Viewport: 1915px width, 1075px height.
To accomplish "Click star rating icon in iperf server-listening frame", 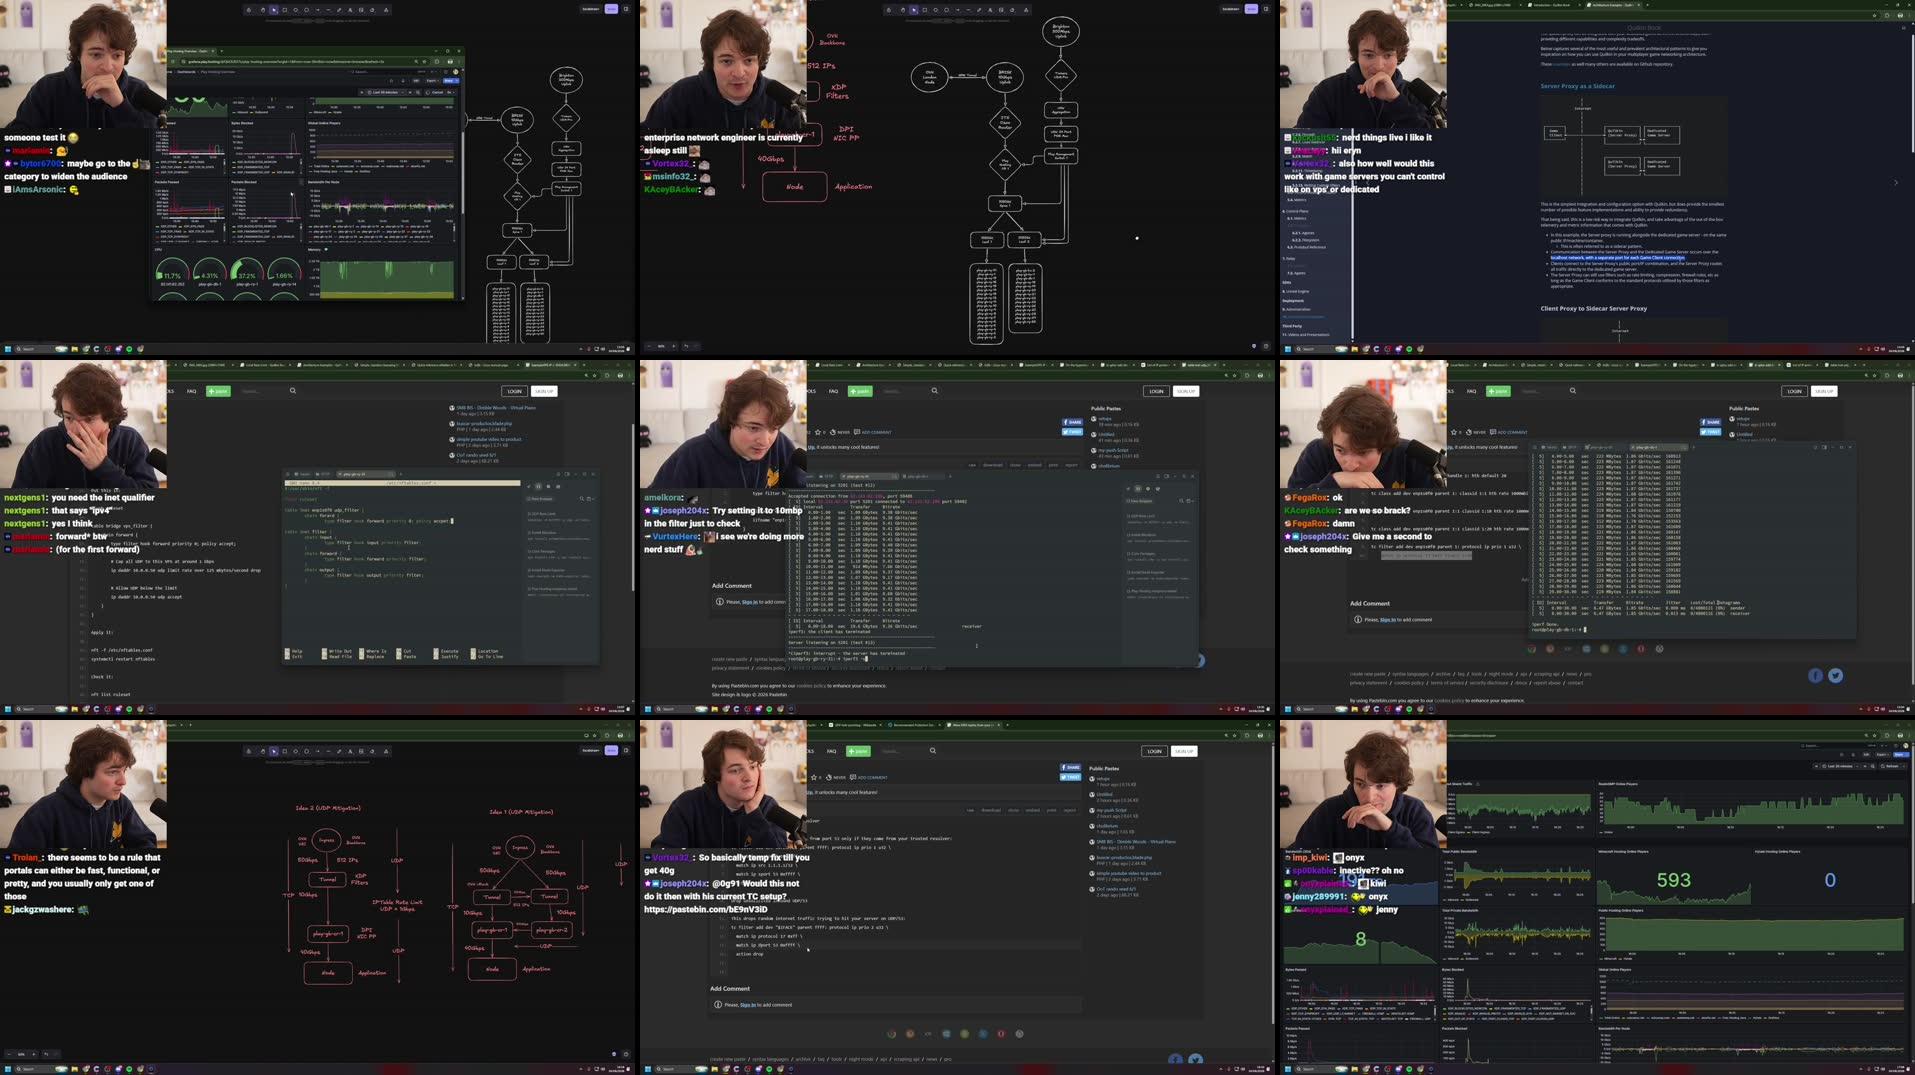I will pyautogui.click(x=818, y=432).
